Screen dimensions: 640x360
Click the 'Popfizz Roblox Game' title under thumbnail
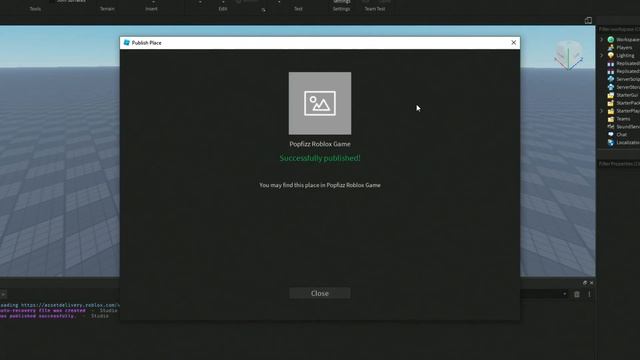320,144
